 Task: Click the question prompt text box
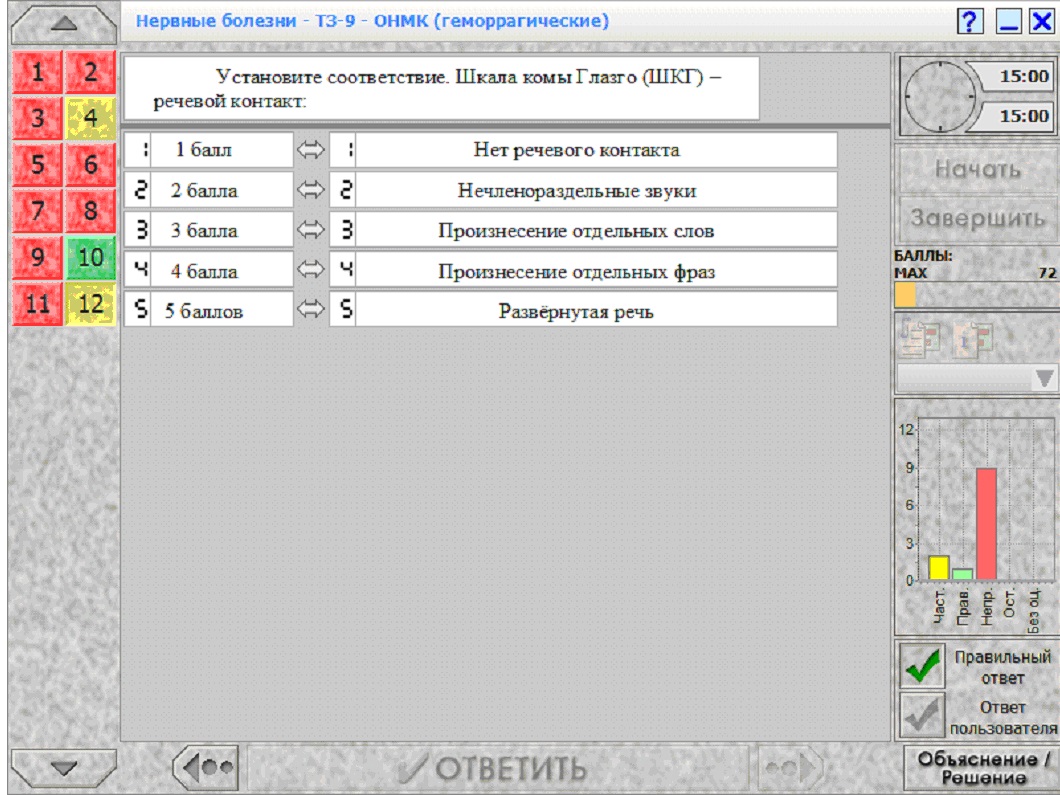tap(441, 89)
